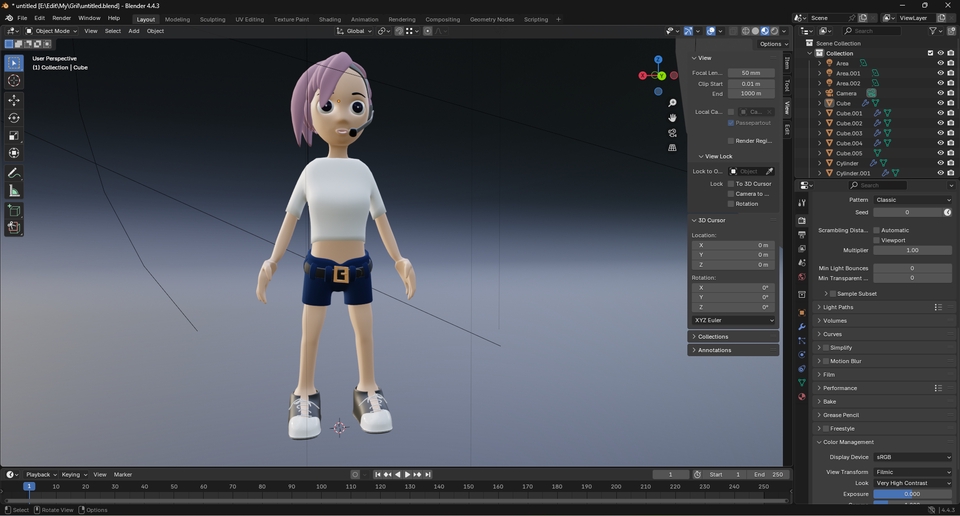Click the outliner search field

pos(872,31)
